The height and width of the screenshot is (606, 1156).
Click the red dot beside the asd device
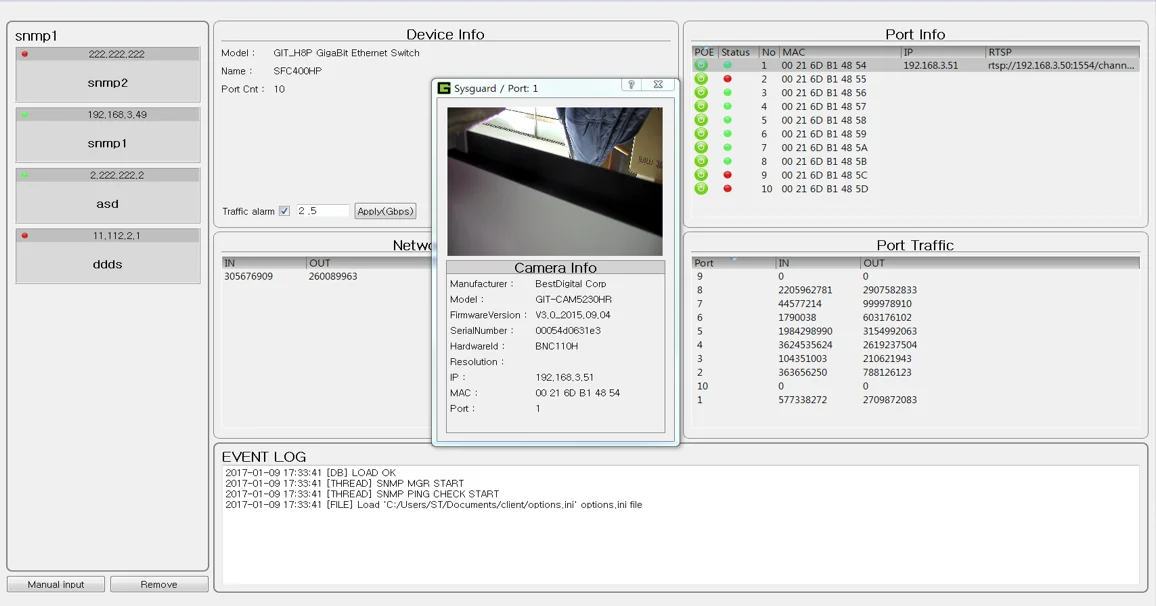pyautogui.click(x=23, y=174)
